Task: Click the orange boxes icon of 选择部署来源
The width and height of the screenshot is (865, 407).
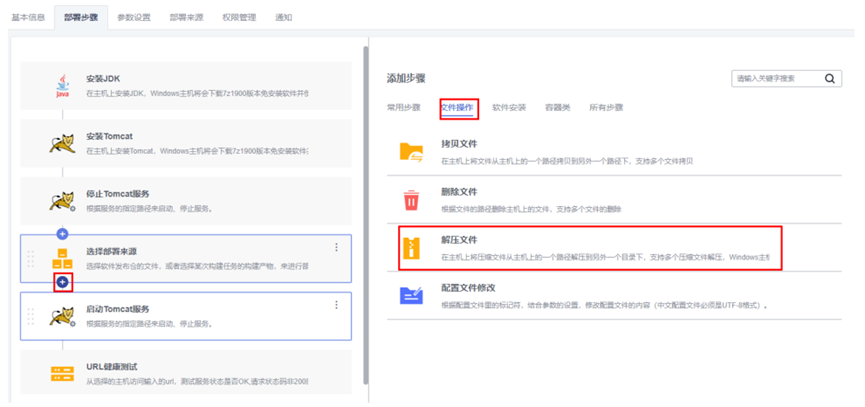Action: [x=62, y=259]
